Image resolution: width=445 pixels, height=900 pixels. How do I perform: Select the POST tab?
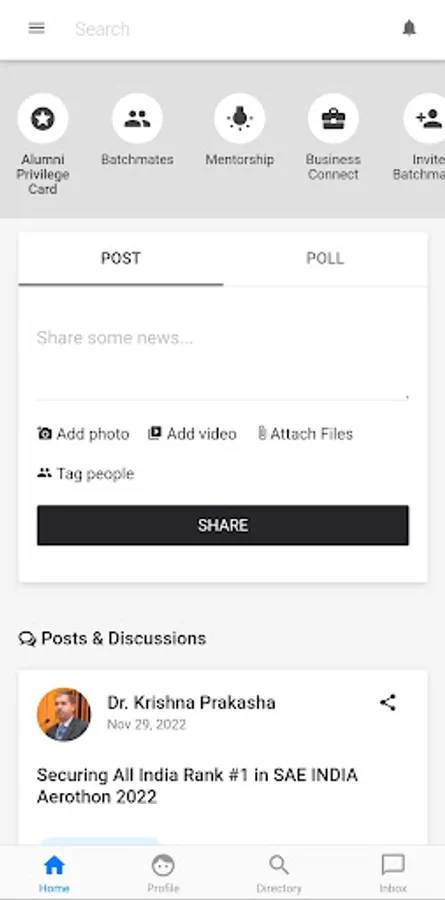coord(121,258)
